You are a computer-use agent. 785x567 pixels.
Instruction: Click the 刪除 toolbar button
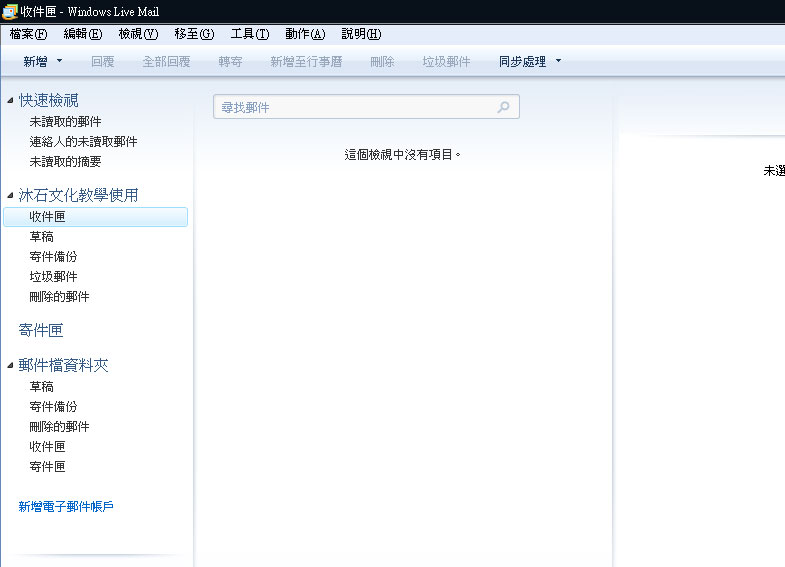(x=382, y=62)
